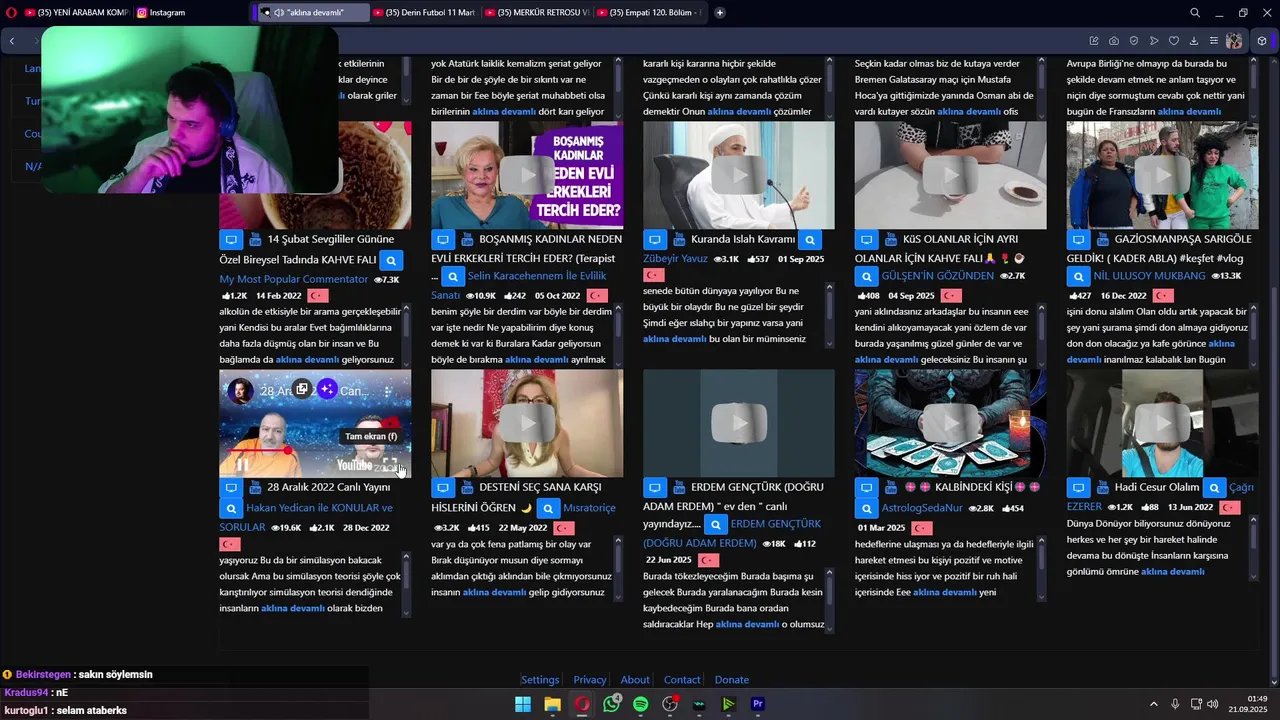This screenshot has width=1280, height=720.
Task: Open the Settings footer link
Action: (540, 680)
